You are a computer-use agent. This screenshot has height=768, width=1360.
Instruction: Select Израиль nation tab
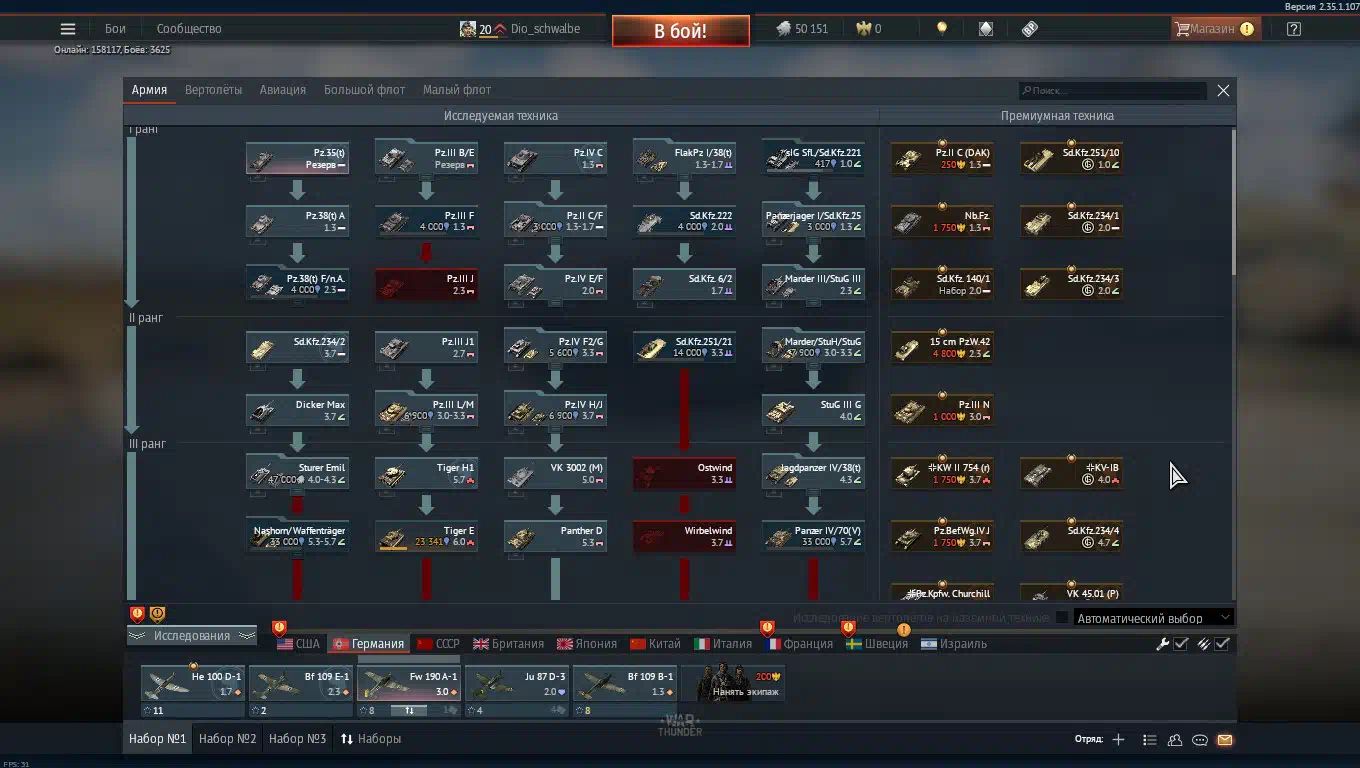[x=954, y=644]
